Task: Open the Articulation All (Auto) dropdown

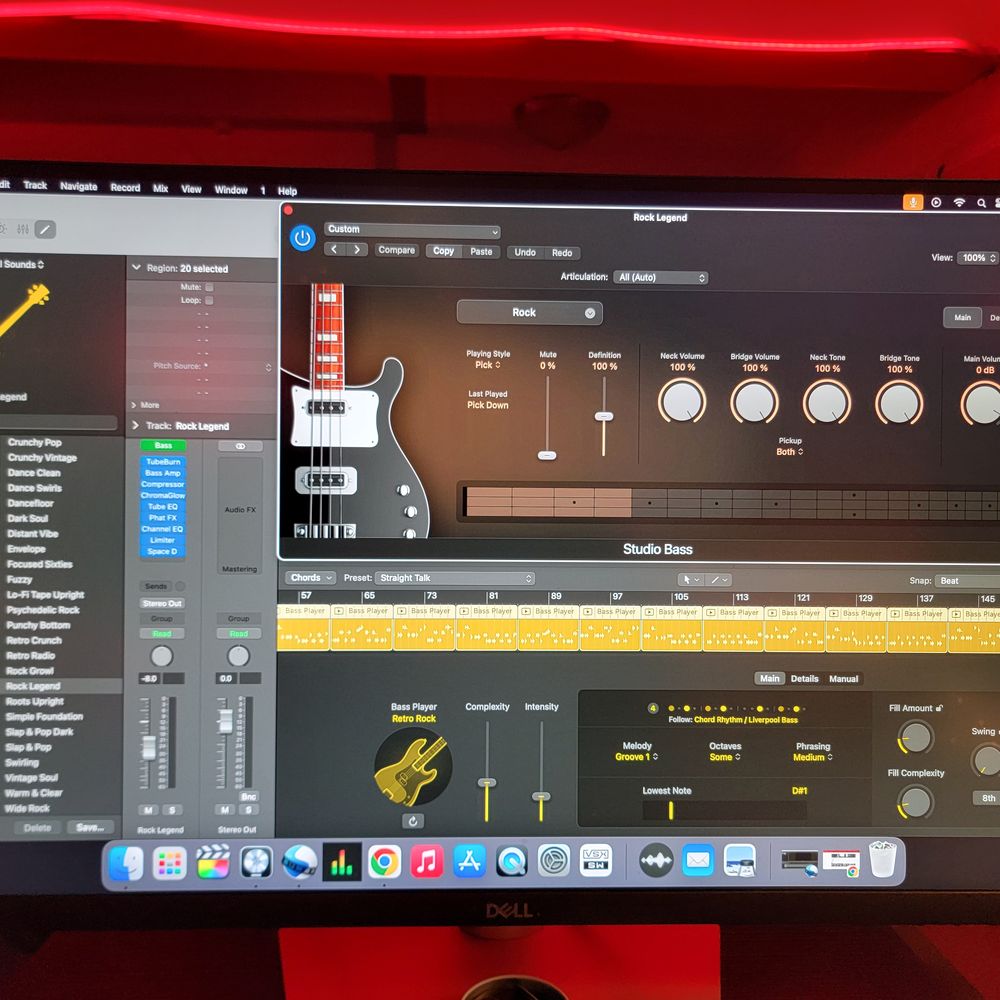Action: point(661,278)
